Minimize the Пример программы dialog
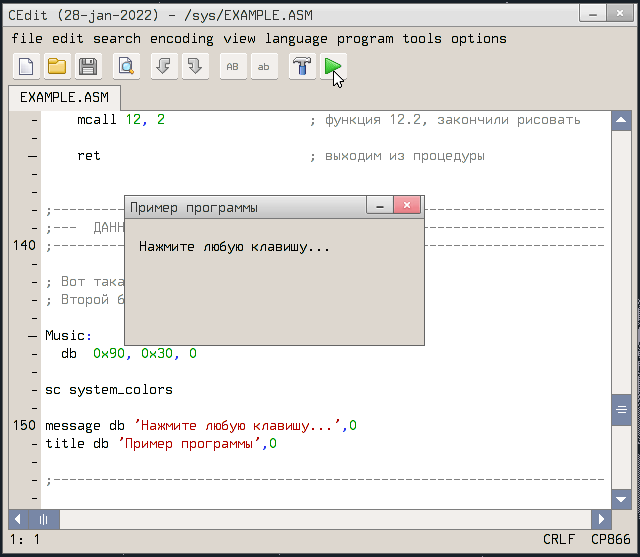640x557 pixels. (379, 206)
